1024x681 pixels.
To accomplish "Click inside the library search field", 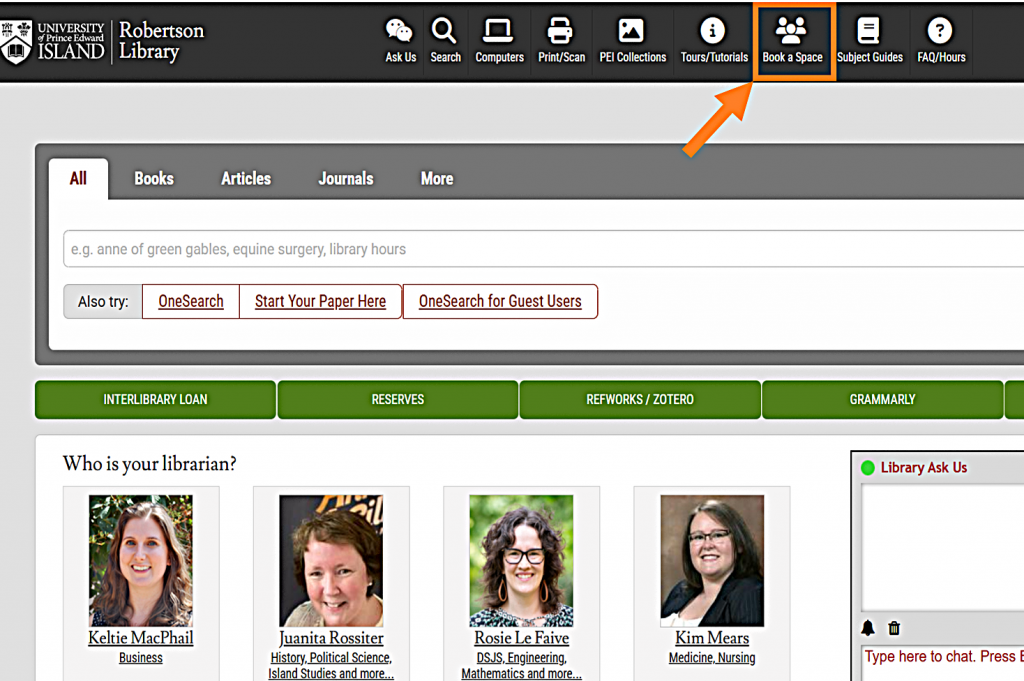I will [540, 249].
